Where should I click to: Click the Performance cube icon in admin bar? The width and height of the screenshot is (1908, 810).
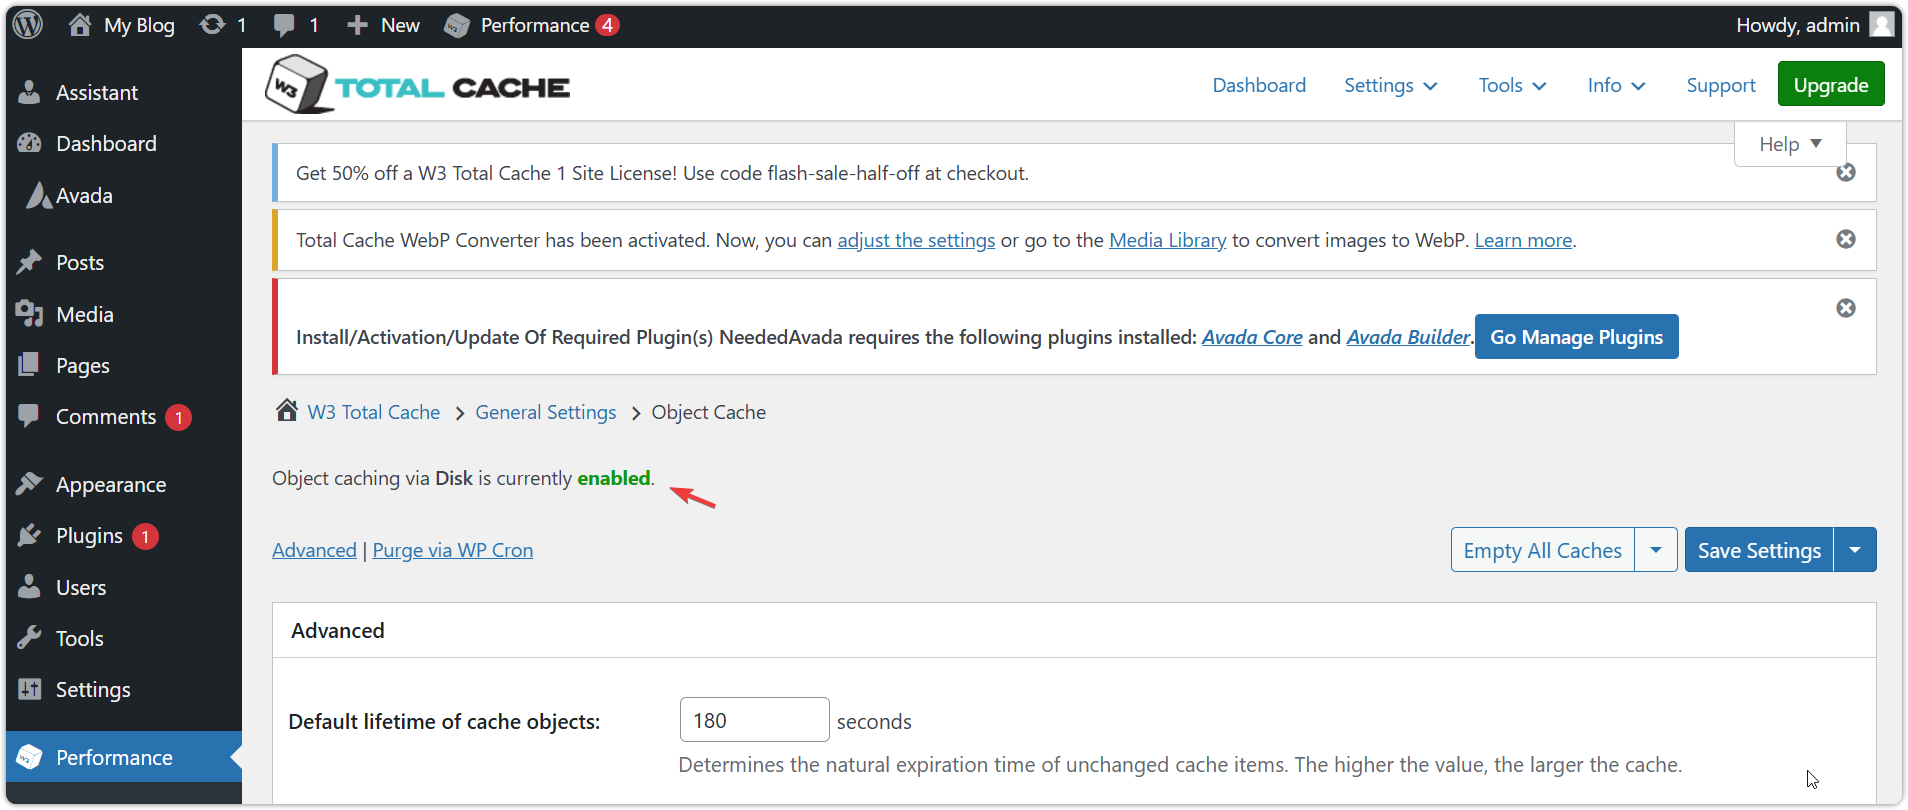[457, 25]
